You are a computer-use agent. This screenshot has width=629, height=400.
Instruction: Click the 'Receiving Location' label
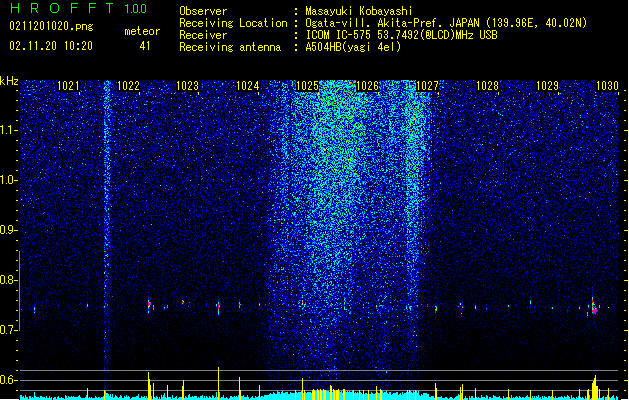click(233, 23)
